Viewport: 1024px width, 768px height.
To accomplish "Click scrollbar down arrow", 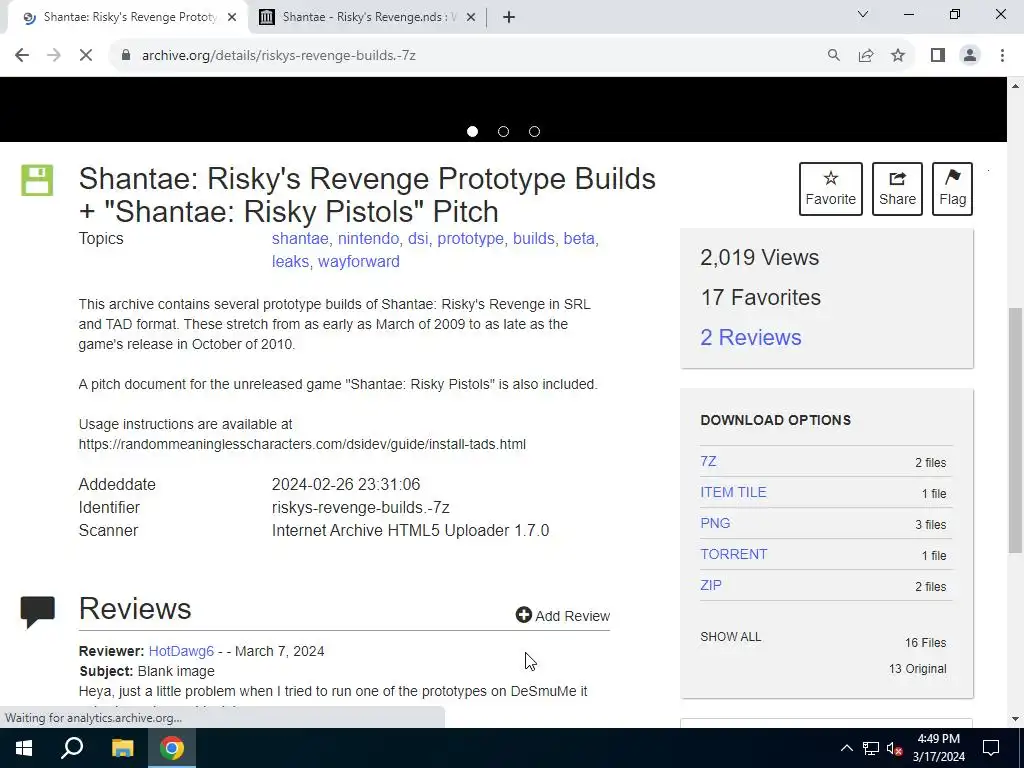I will [1016, 719].
